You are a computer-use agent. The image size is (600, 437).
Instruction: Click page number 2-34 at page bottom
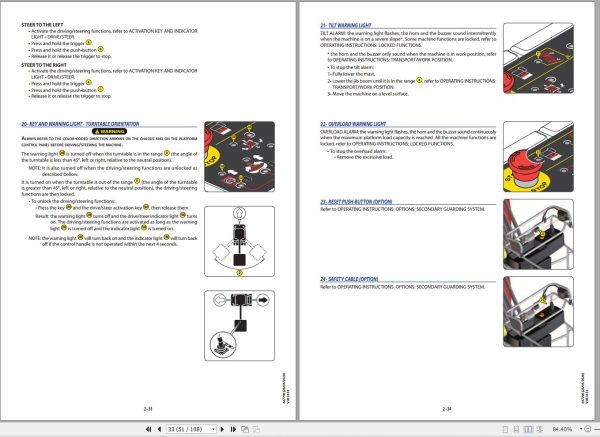point(447,409)
